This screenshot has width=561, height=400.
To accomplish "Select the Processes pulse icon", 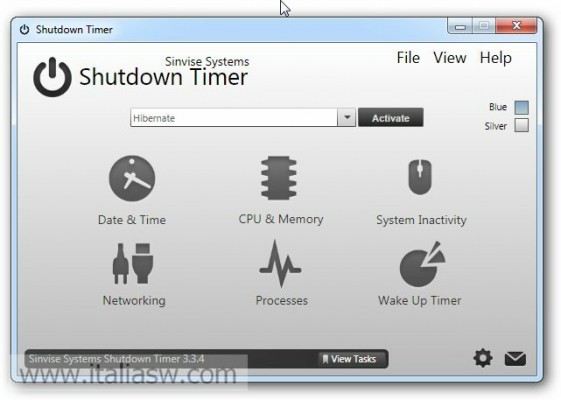I will click(x=280, y=264).
